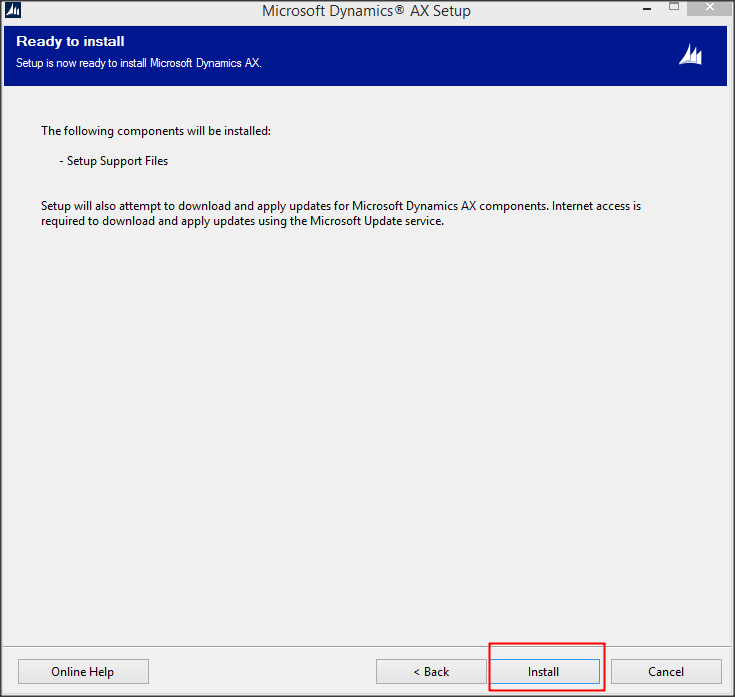The width and height of the screenshot is (735, 697).
Task: Go back with the Back button
Action: click(x=431, y=671)
